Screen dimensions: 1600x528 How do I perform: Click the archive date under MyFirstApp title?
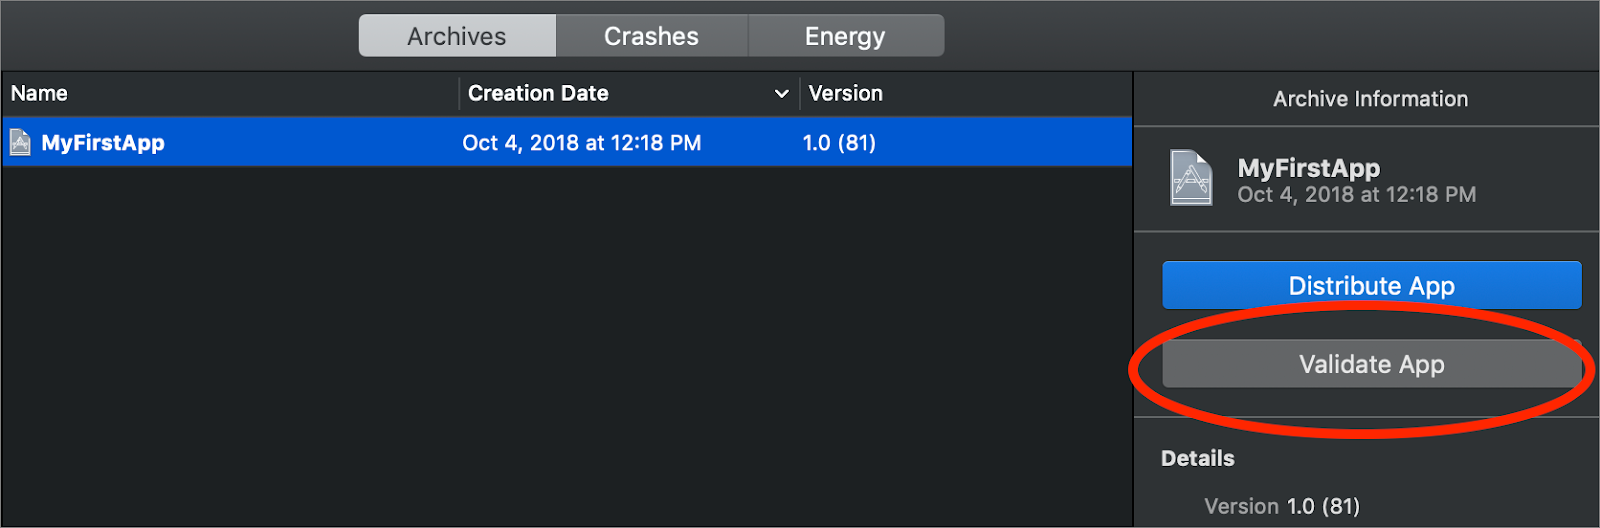pos(1356,195)
